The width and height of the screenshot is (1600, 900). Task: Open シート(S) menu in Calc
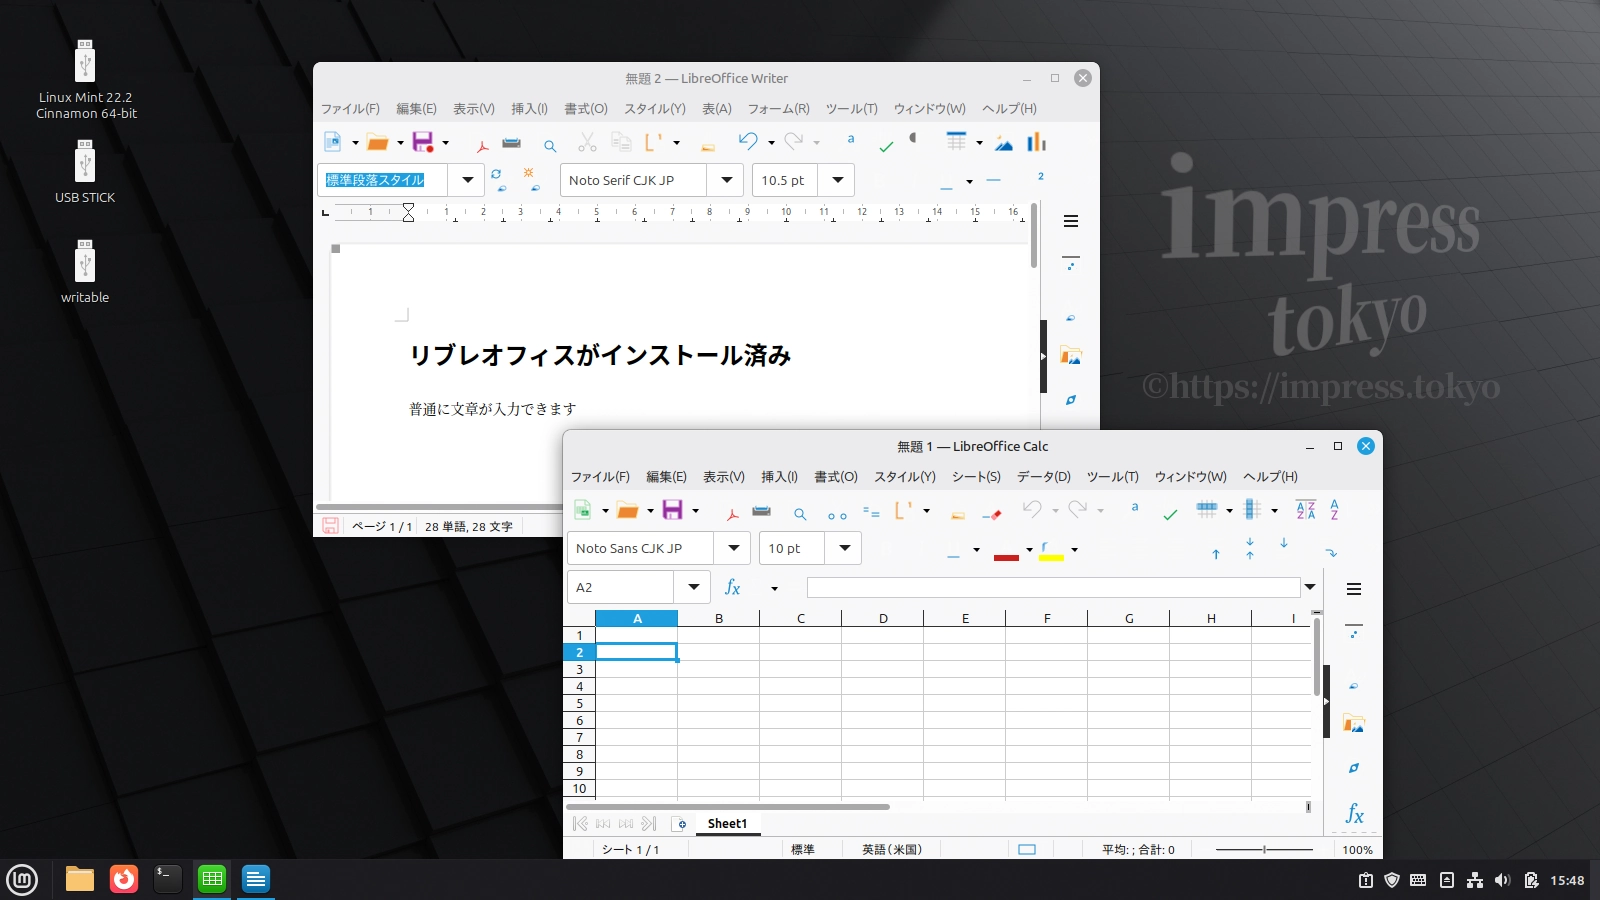(976, 477)
